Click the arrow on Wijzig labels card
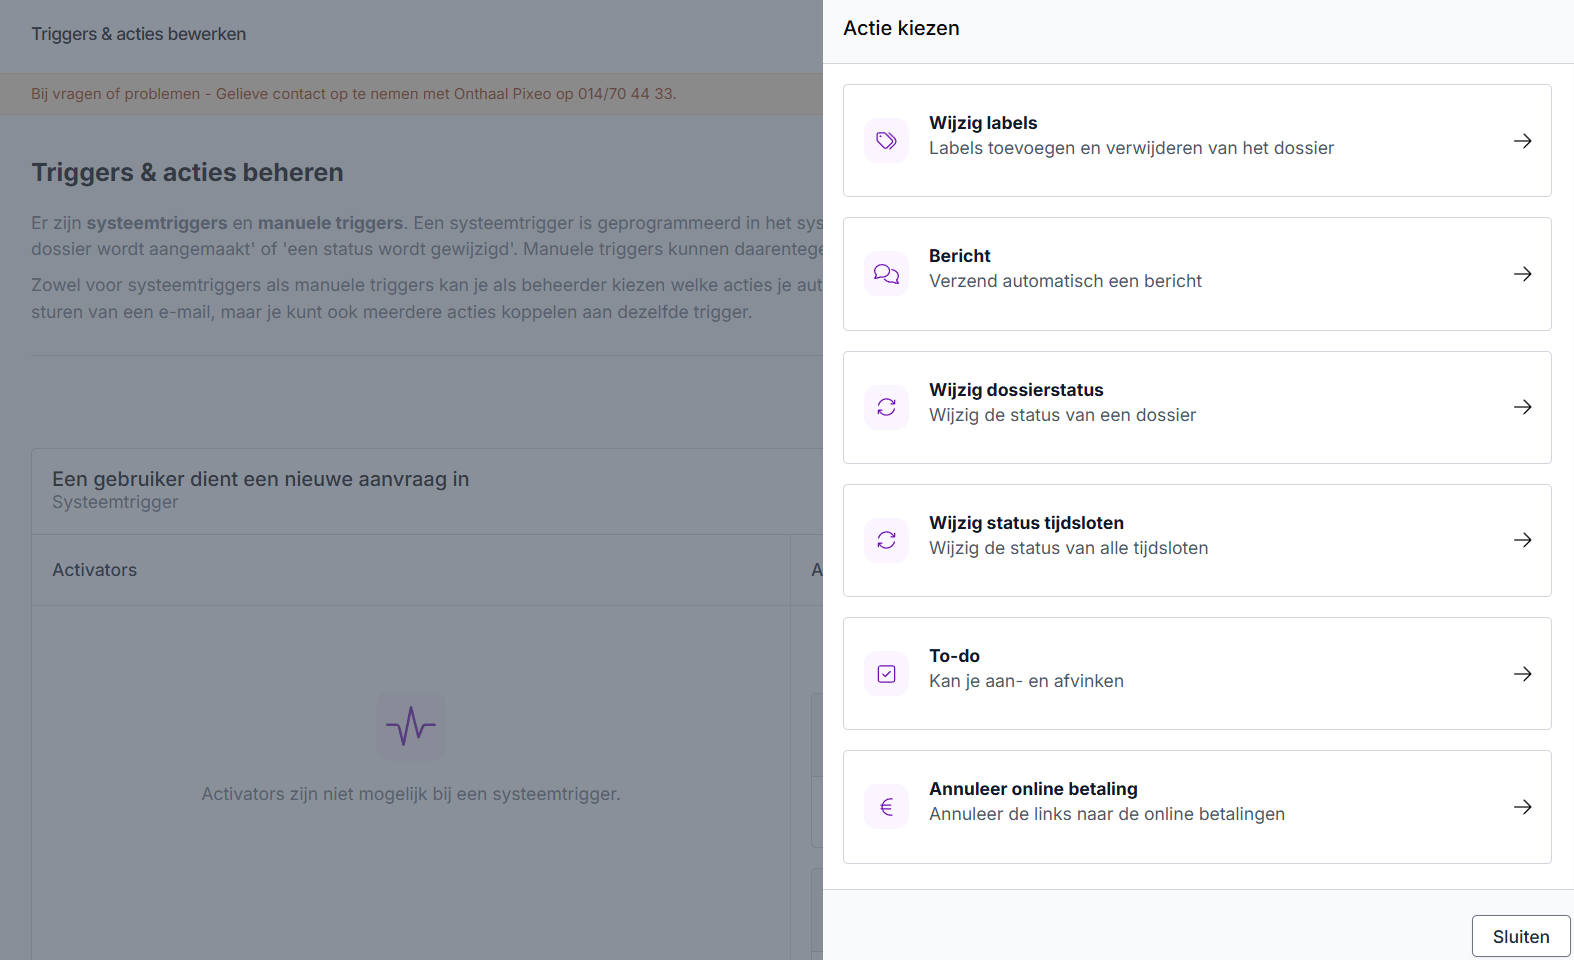 pos(1522,141)
